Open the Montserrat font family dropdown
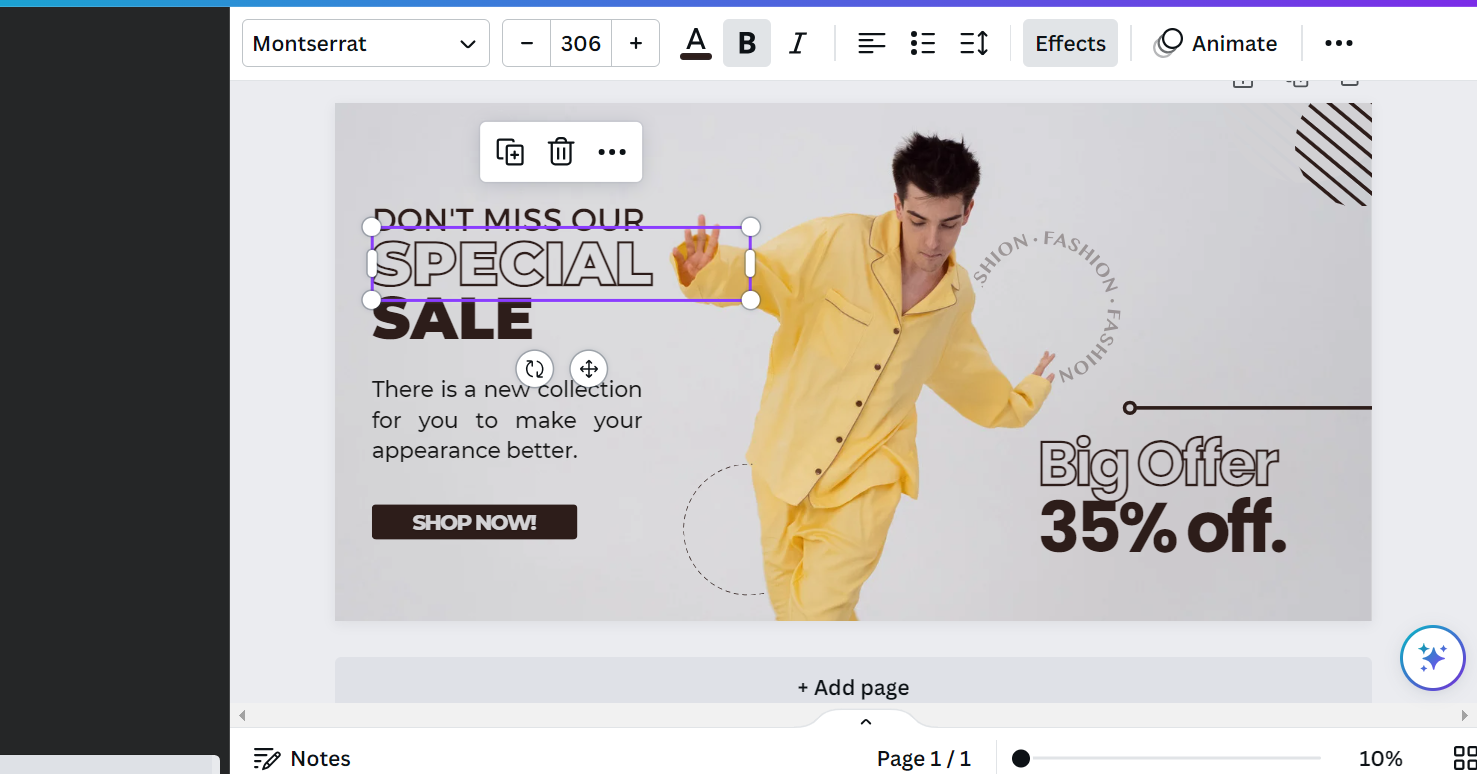Screen dimensions: 1477x774 [x=365, y=43]
